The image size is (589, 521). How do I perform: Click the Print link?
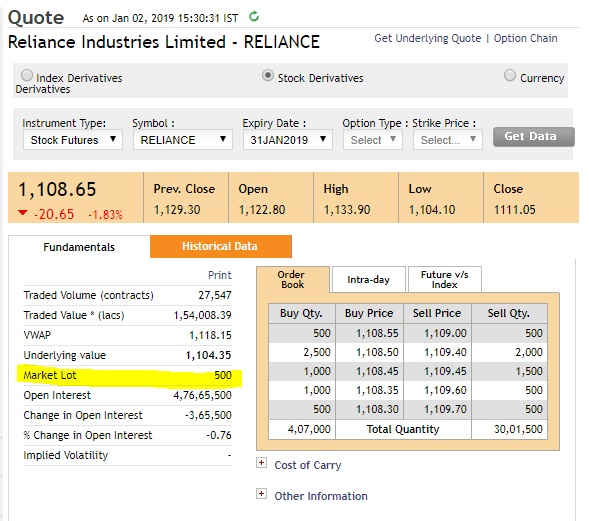220,275
